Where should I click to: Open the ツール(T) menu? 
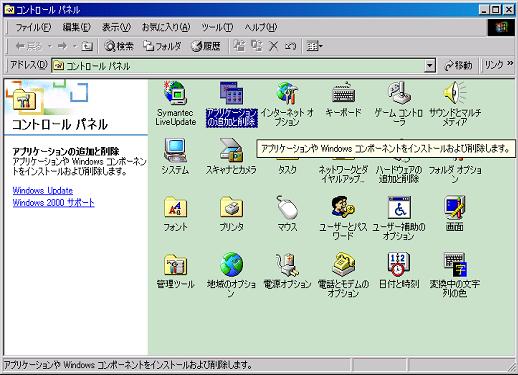click(x=217, y=27)
